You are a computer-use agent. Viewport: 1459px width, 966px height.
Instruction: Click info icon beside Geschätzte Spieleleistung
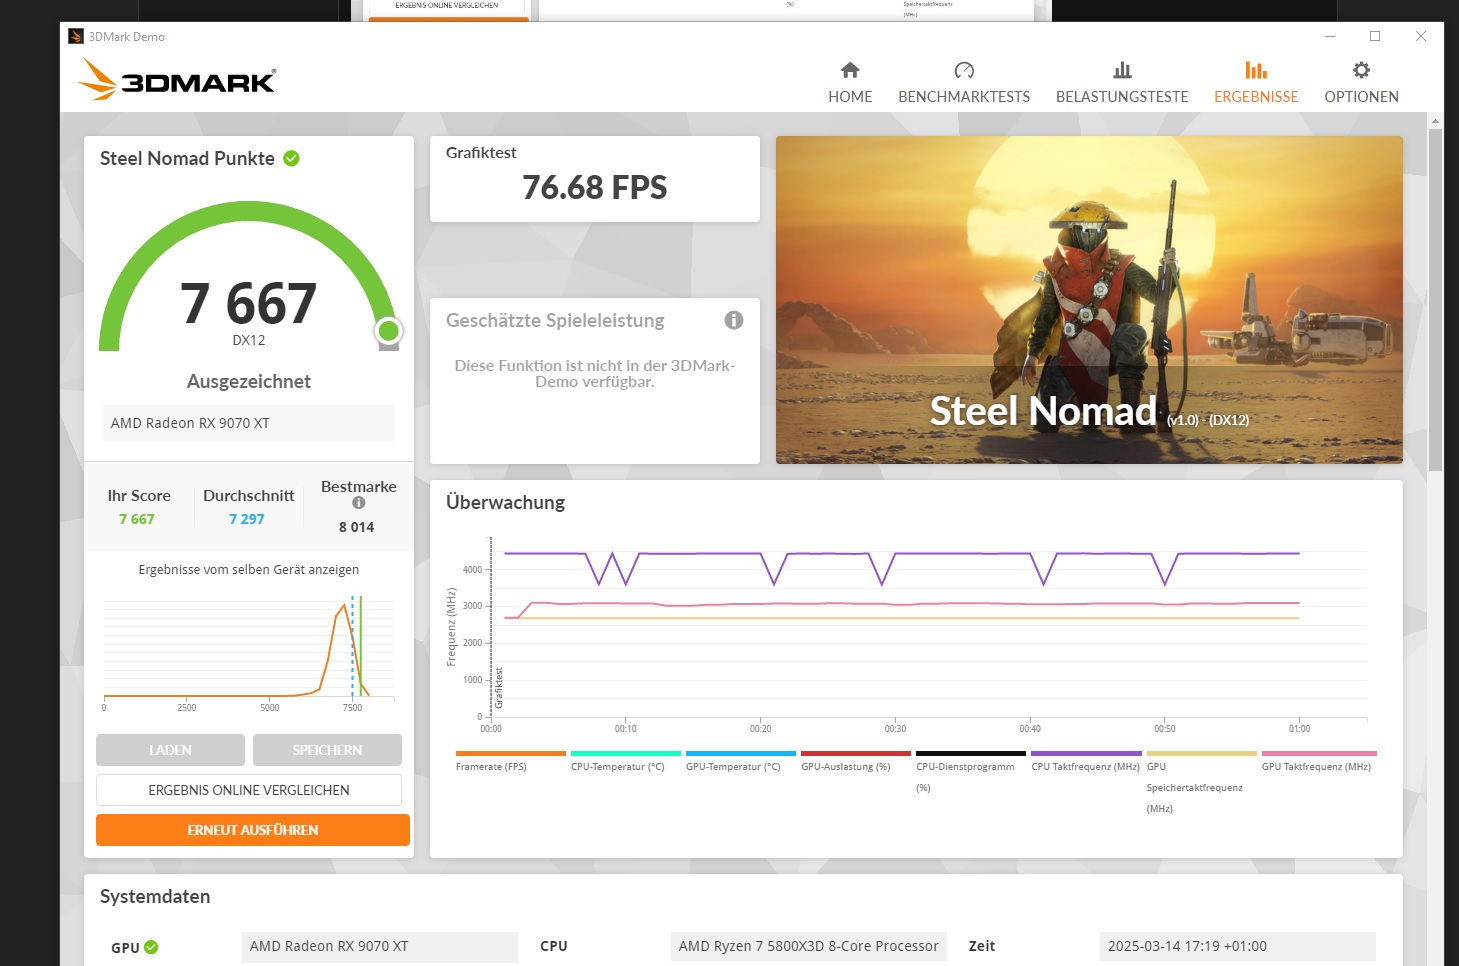733,320
